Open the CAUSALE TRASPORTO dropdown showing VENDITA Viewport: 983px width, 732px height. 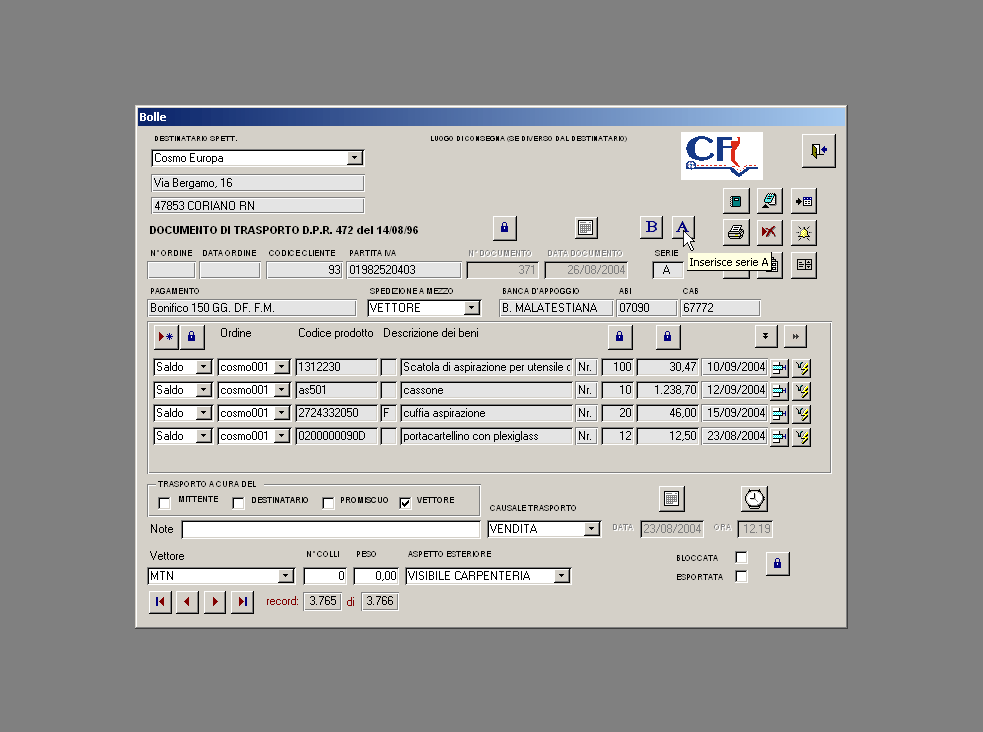(x=591, y=529)
